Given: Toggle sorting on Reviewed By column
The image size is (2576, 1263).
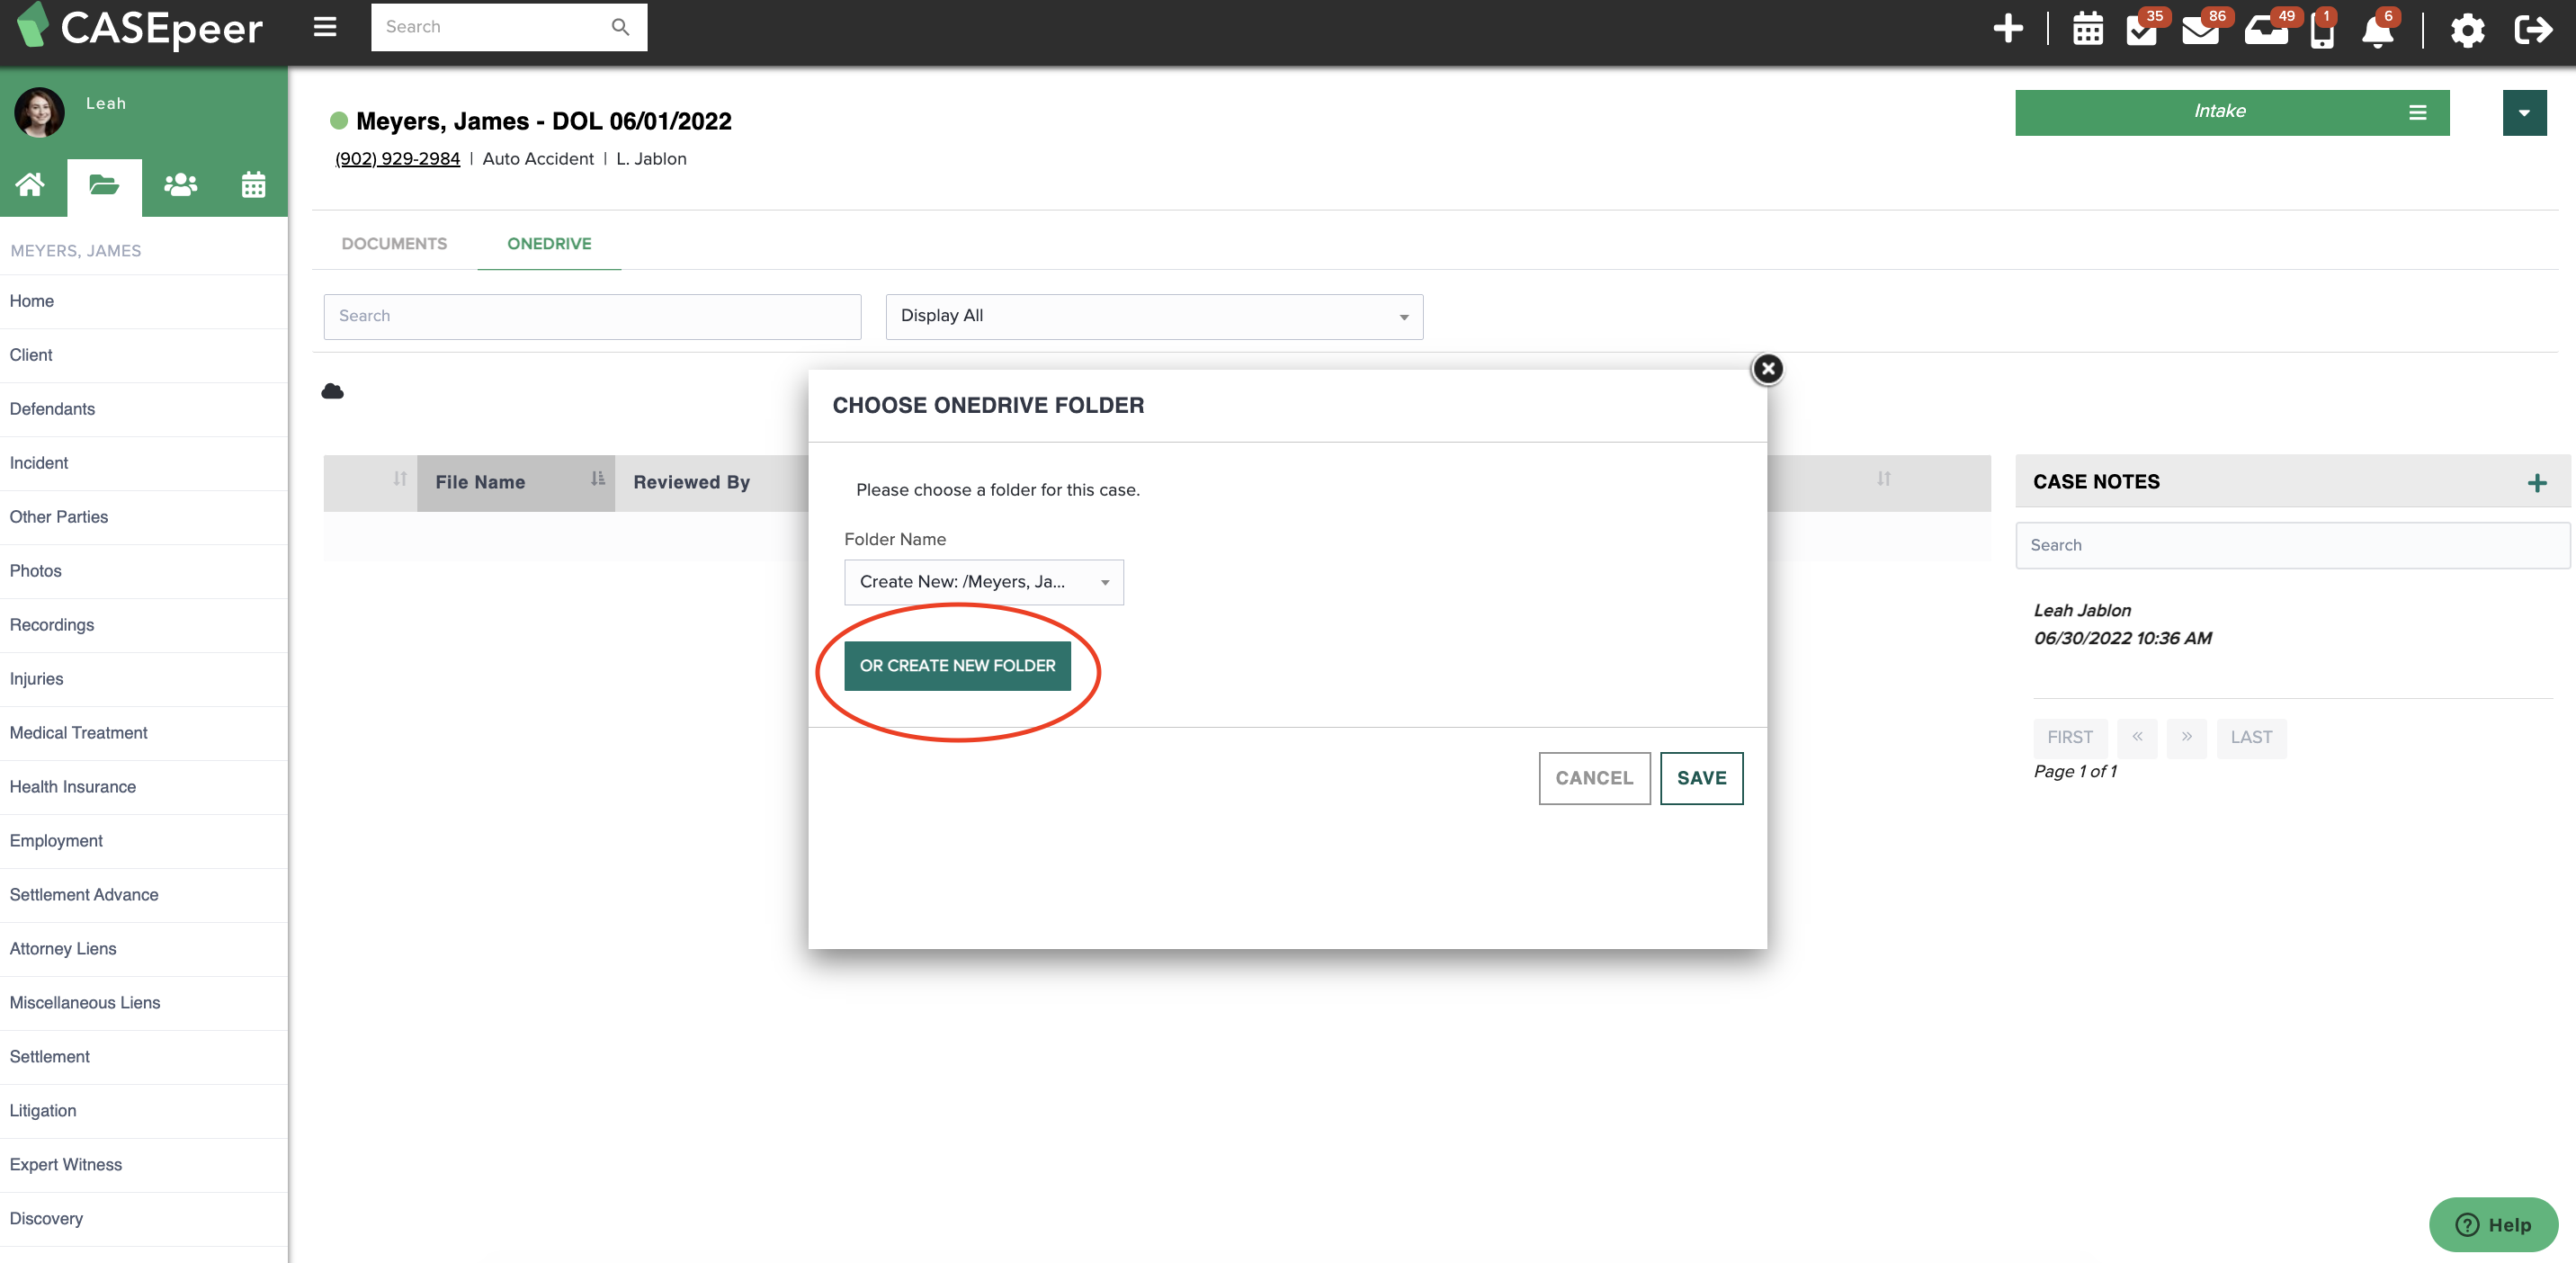Looking at the screenshot, I should click(x=691, y=481).
